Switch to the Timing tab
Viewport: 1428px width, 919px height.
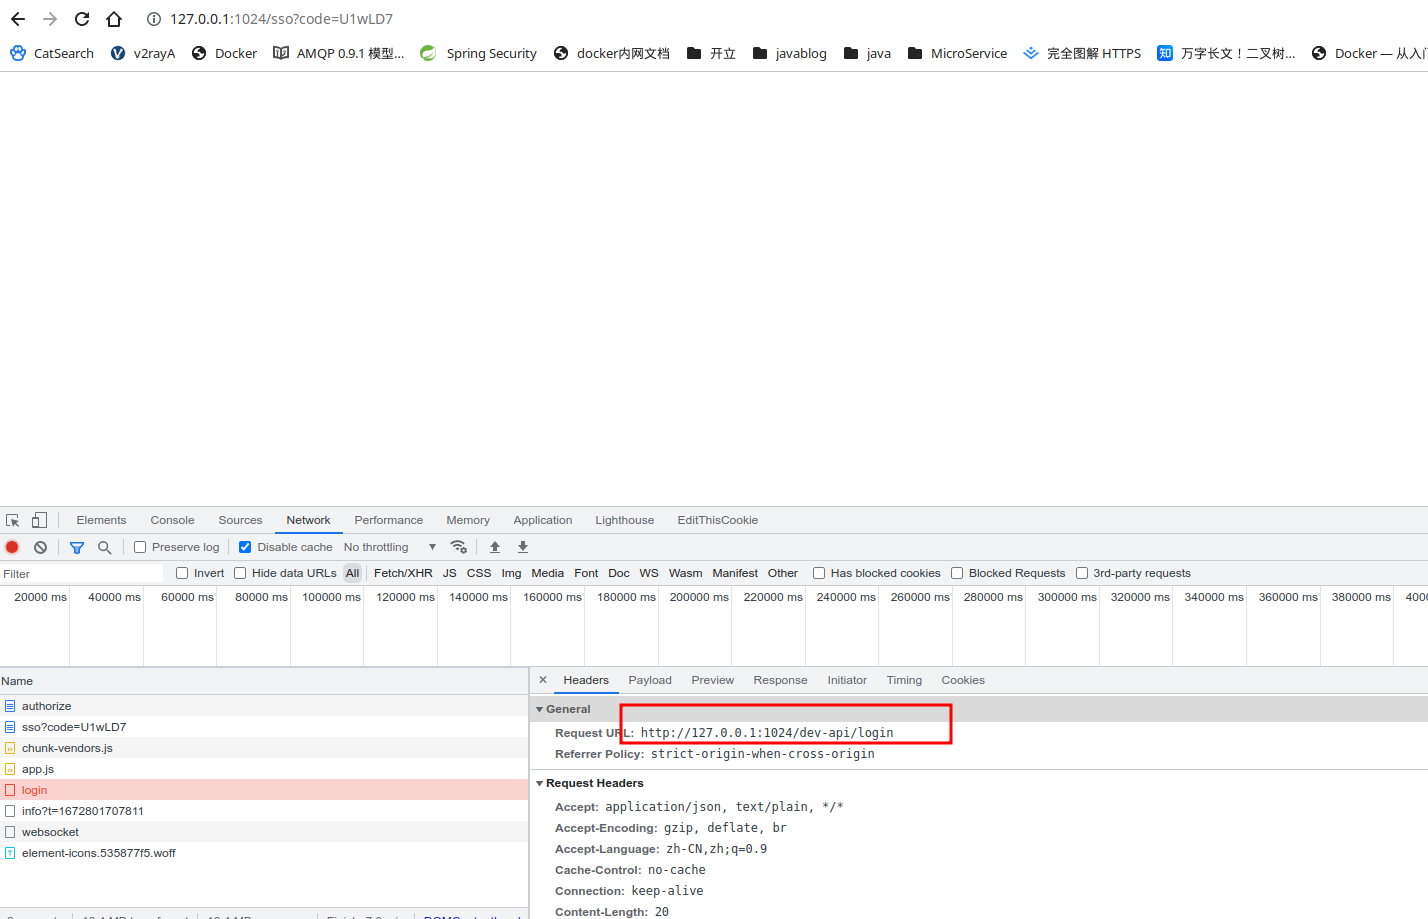(904, 680)
